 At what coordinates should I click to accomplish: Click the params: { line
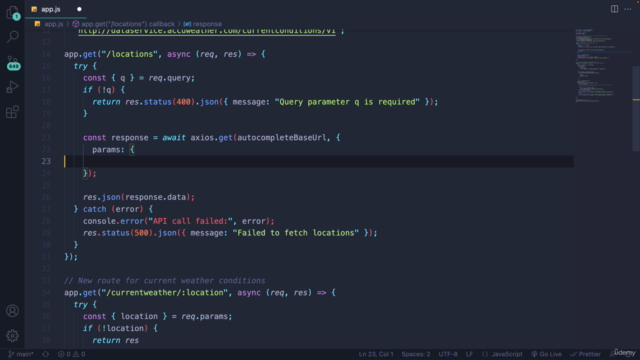[113, 149]
